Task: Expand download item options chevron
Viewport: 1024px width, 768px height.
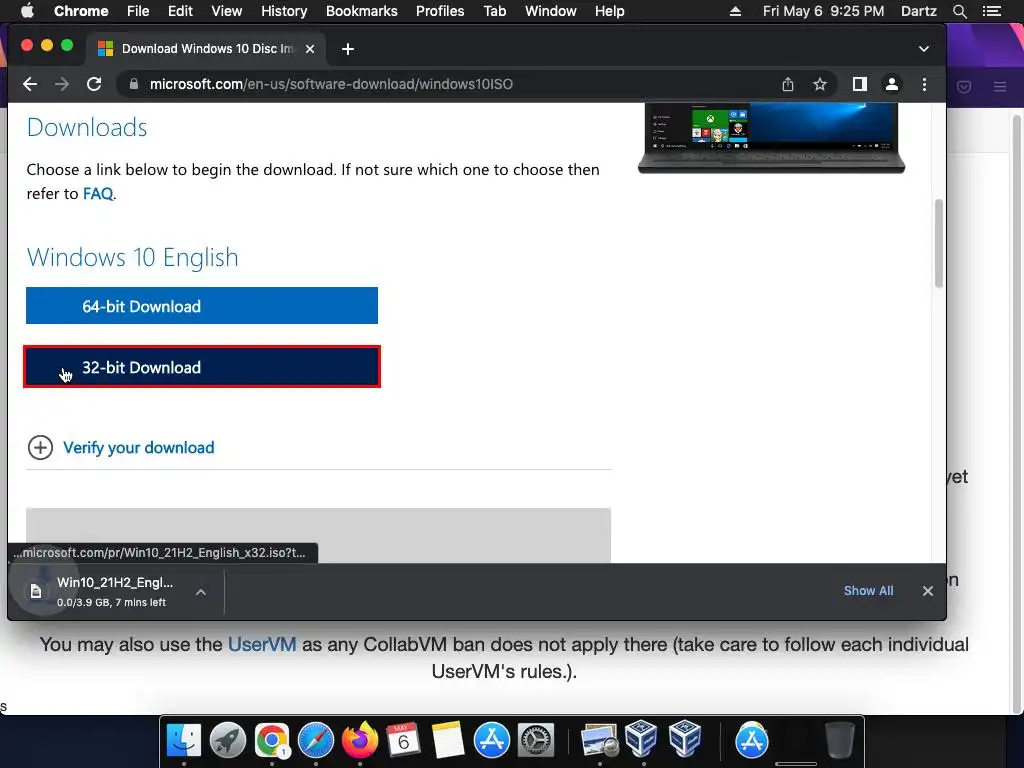Action: point(201,592)
